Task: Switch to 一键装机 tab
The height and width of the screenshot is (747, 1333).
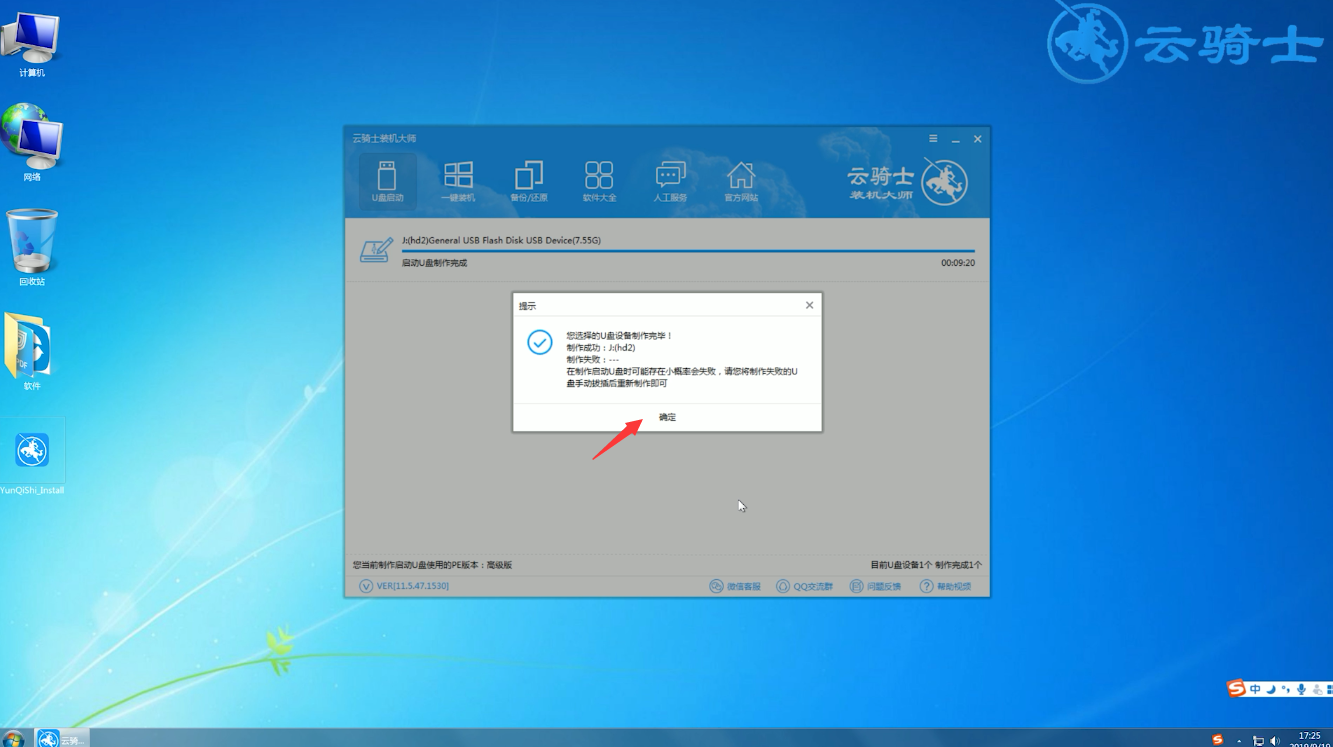Action: pyautogui.click(x=458, y=180)
